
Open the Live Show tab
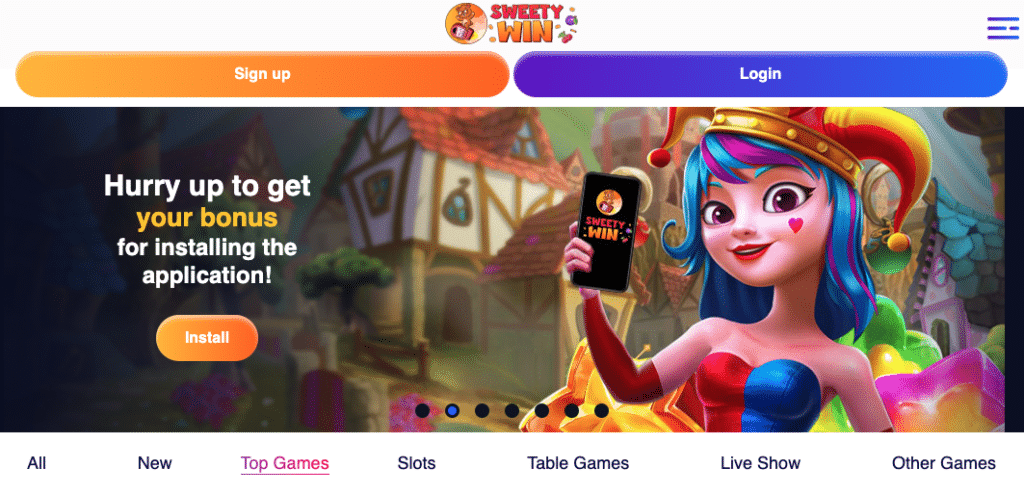coord(760,463)
